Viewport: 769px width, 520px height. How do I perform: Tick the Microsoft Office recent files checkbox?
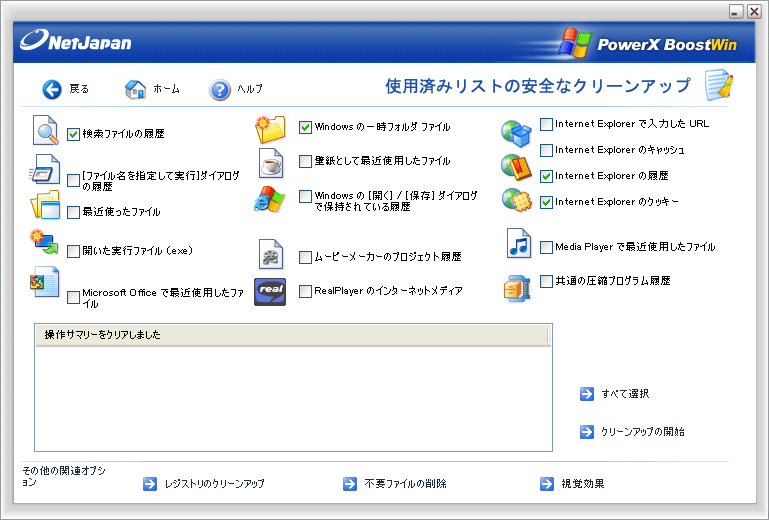pos(74,298)
